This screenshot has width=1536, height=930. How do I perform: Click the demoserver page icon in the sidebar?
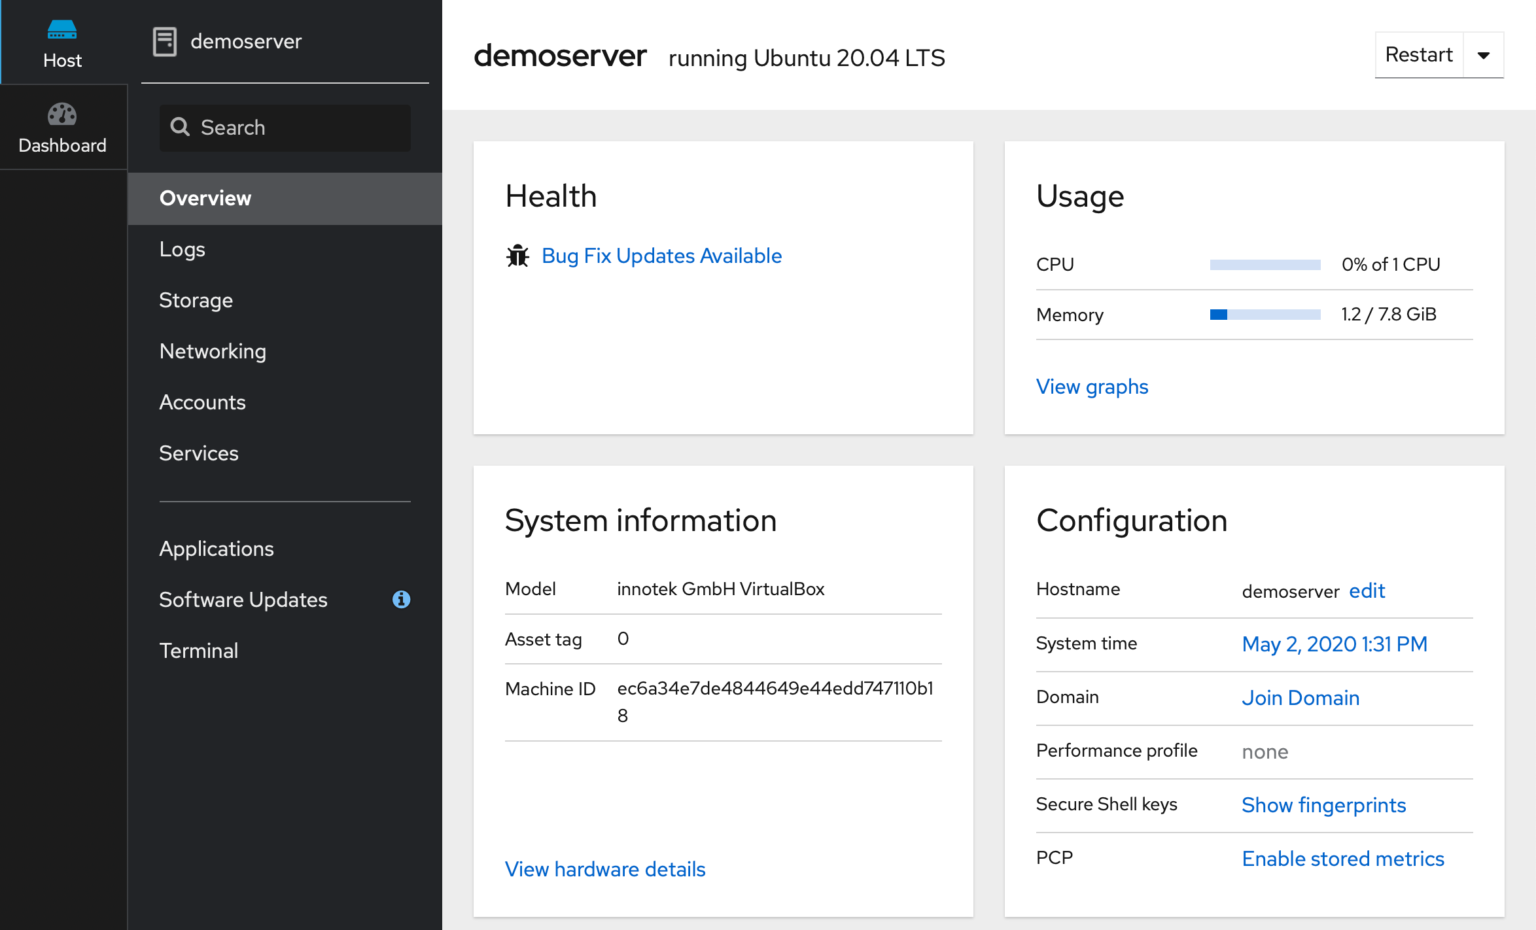(164, 41)
